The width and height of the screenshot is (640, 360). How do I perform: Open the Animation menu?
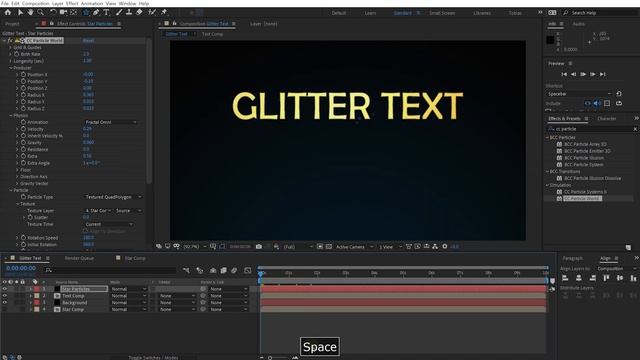[92, 3]
